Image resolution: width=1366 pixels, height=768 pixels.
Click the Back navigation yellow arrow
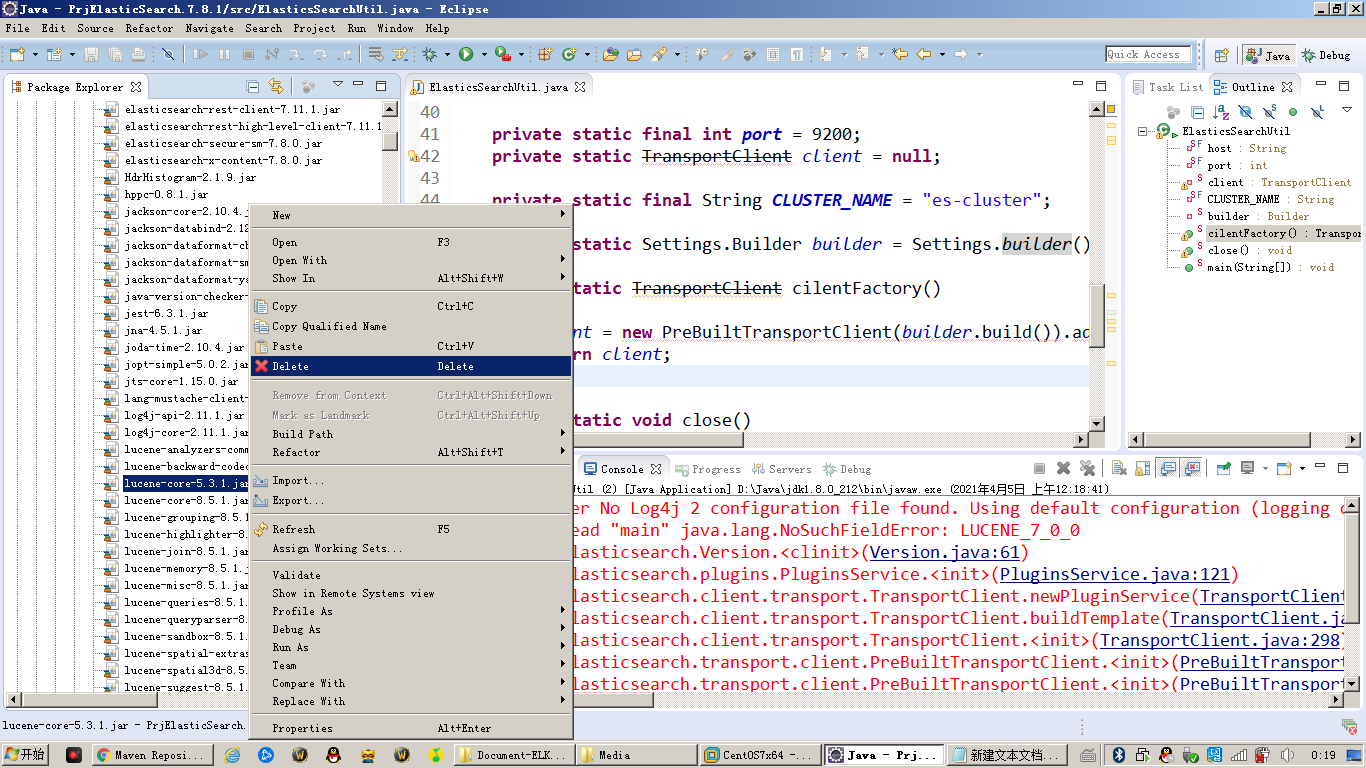point(924,54)
